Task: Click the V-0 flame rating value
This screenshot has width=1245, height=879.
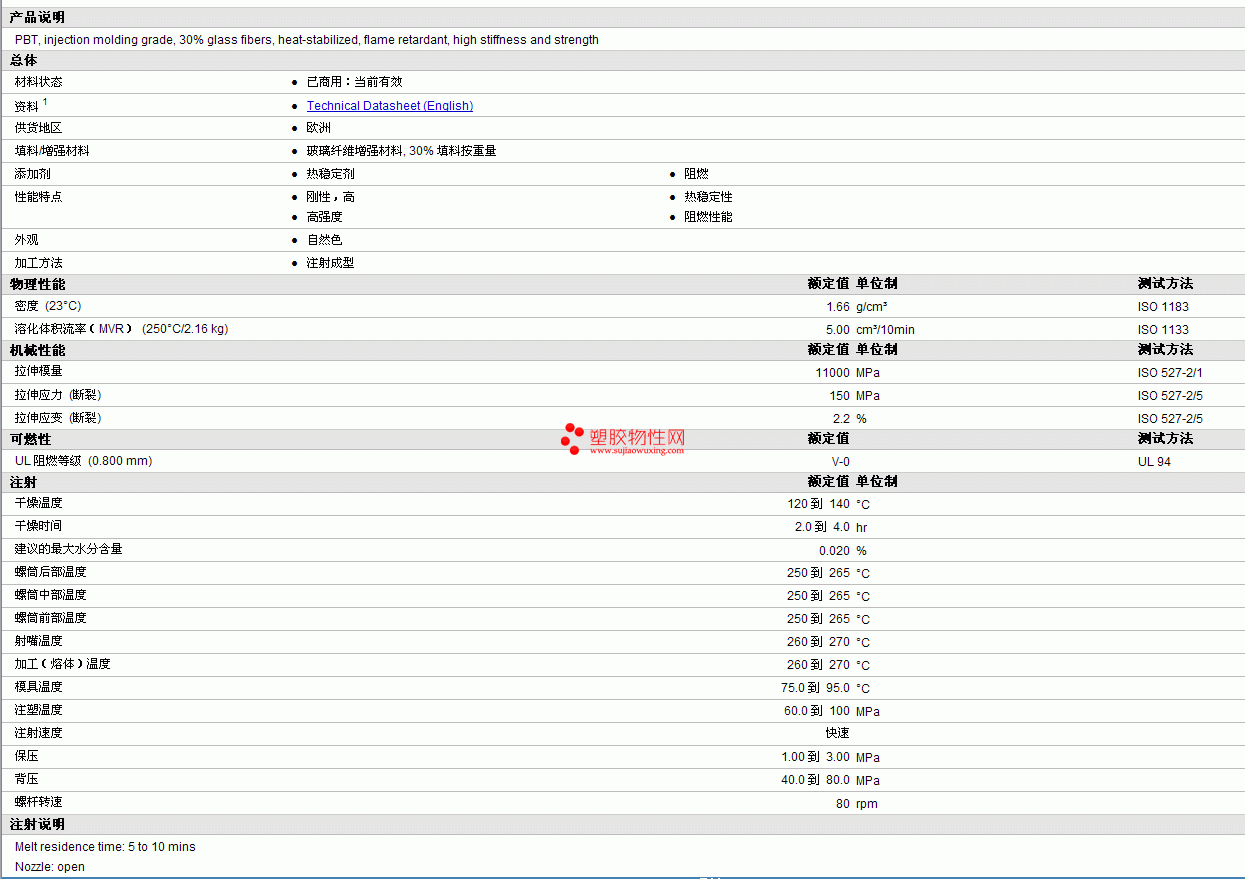Action: click(x=840, y=462)
